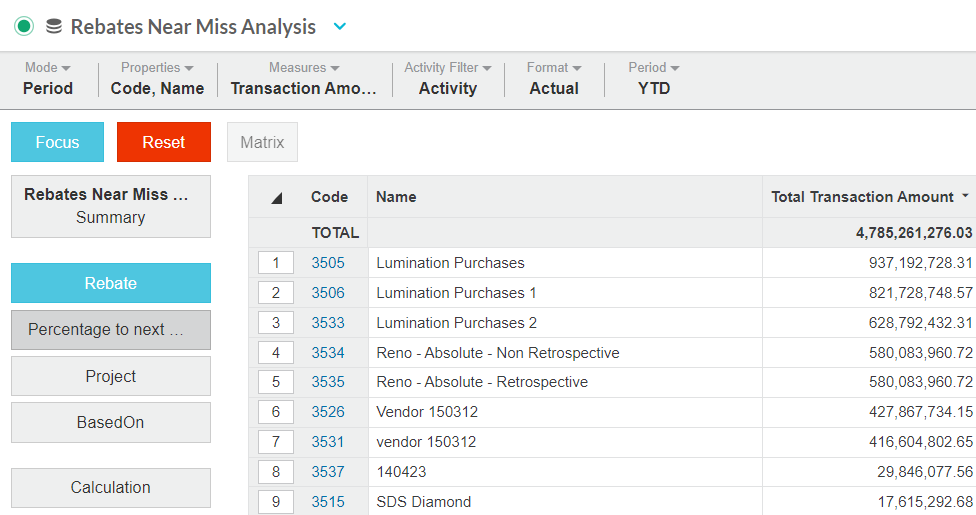Open the Format dropdown showing Actual
Image resolution: width=976 pixels, height=515 pixels.
pos(553,78)
